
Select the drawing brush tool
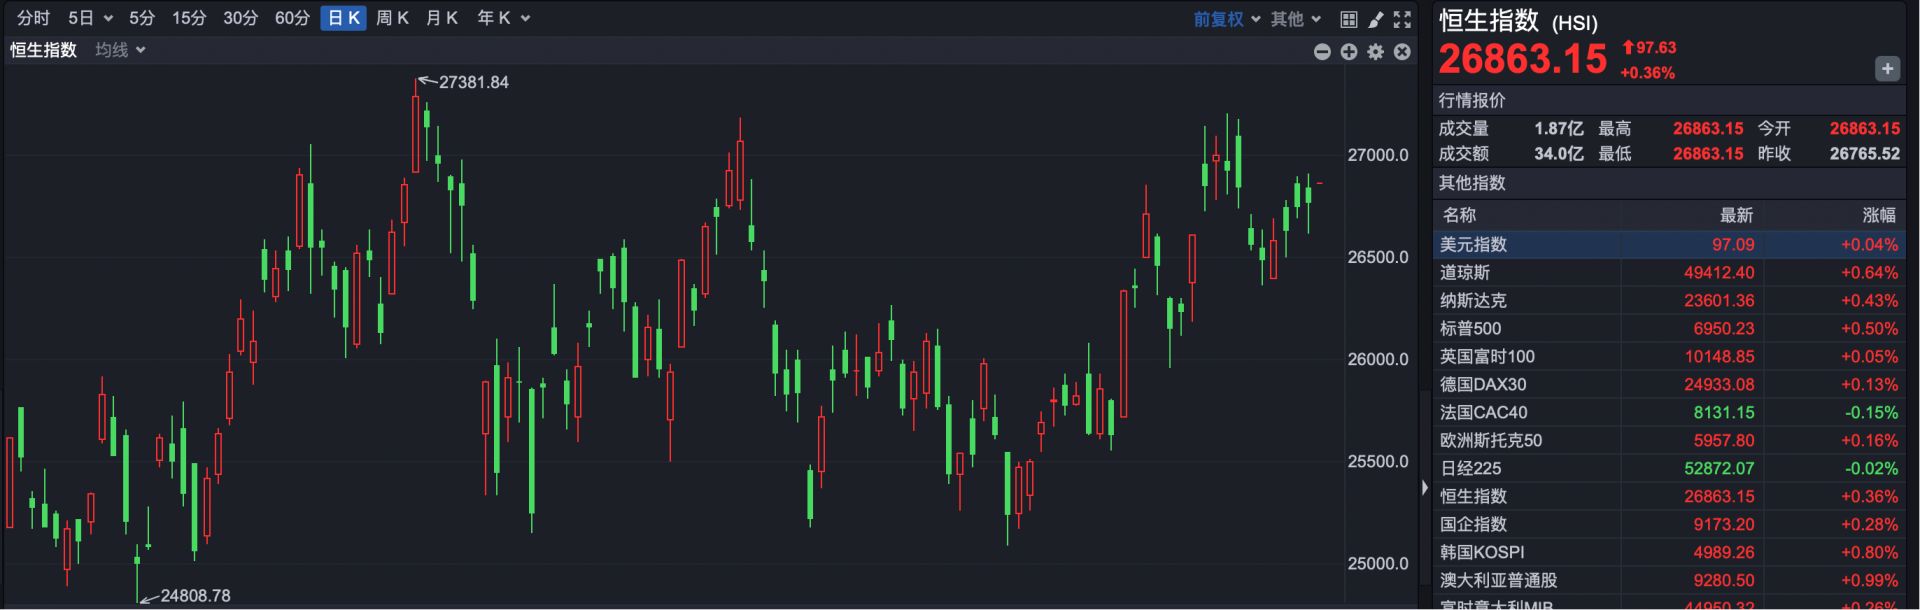[1376, 19]
